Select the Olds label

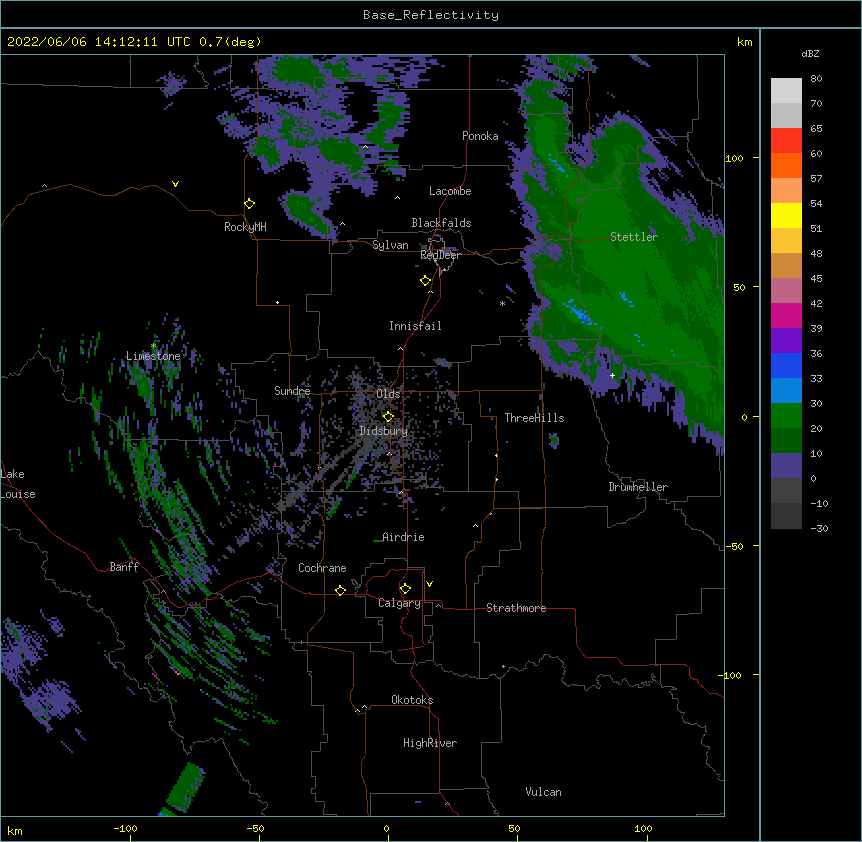(x=388, y=394)
